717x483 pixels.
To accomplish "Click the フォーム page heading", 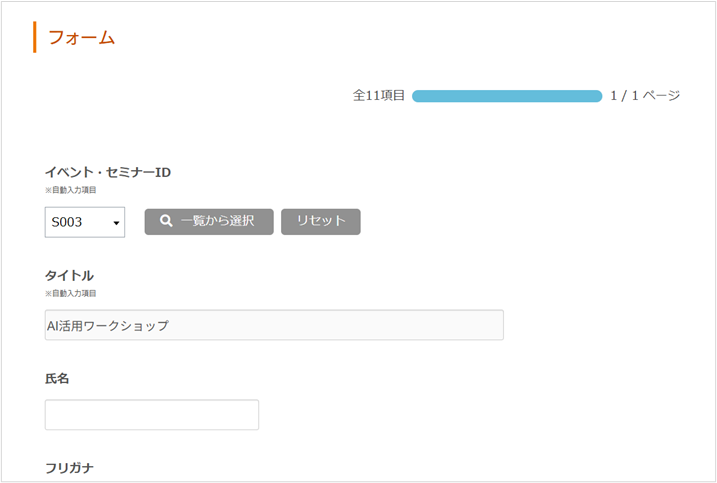I will click(82, 38).
